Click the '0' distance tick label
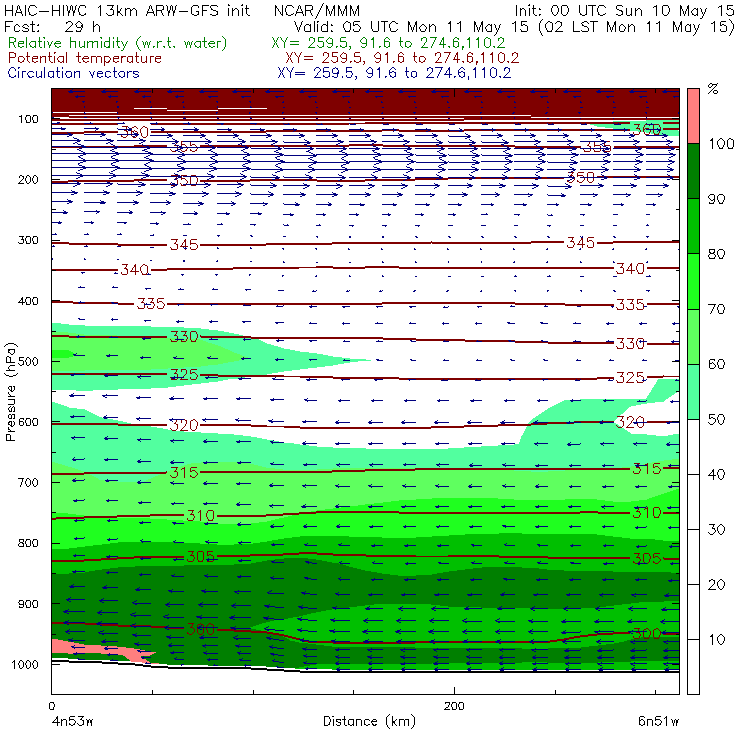Image resolution: width=740 pixels, height=740 pixels. [52, 706]
